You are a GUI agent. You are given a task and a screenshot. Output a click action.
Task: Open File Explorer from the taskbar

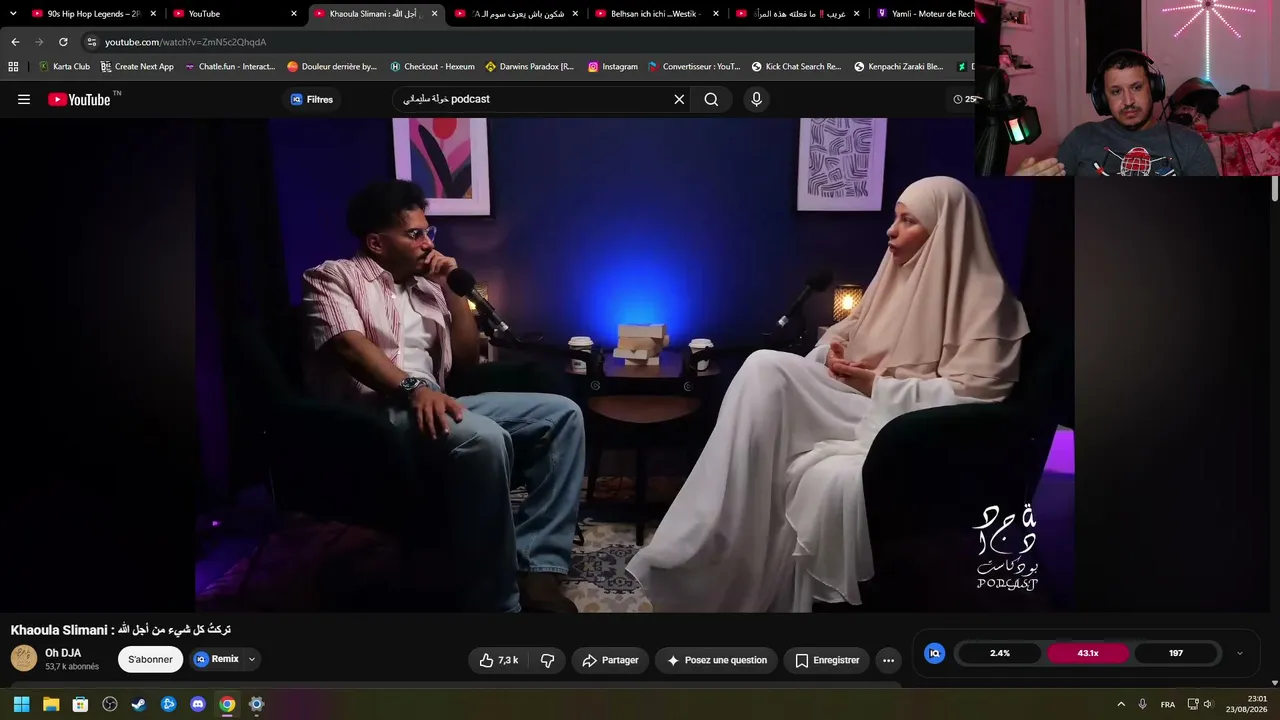[x=51, y=704]
